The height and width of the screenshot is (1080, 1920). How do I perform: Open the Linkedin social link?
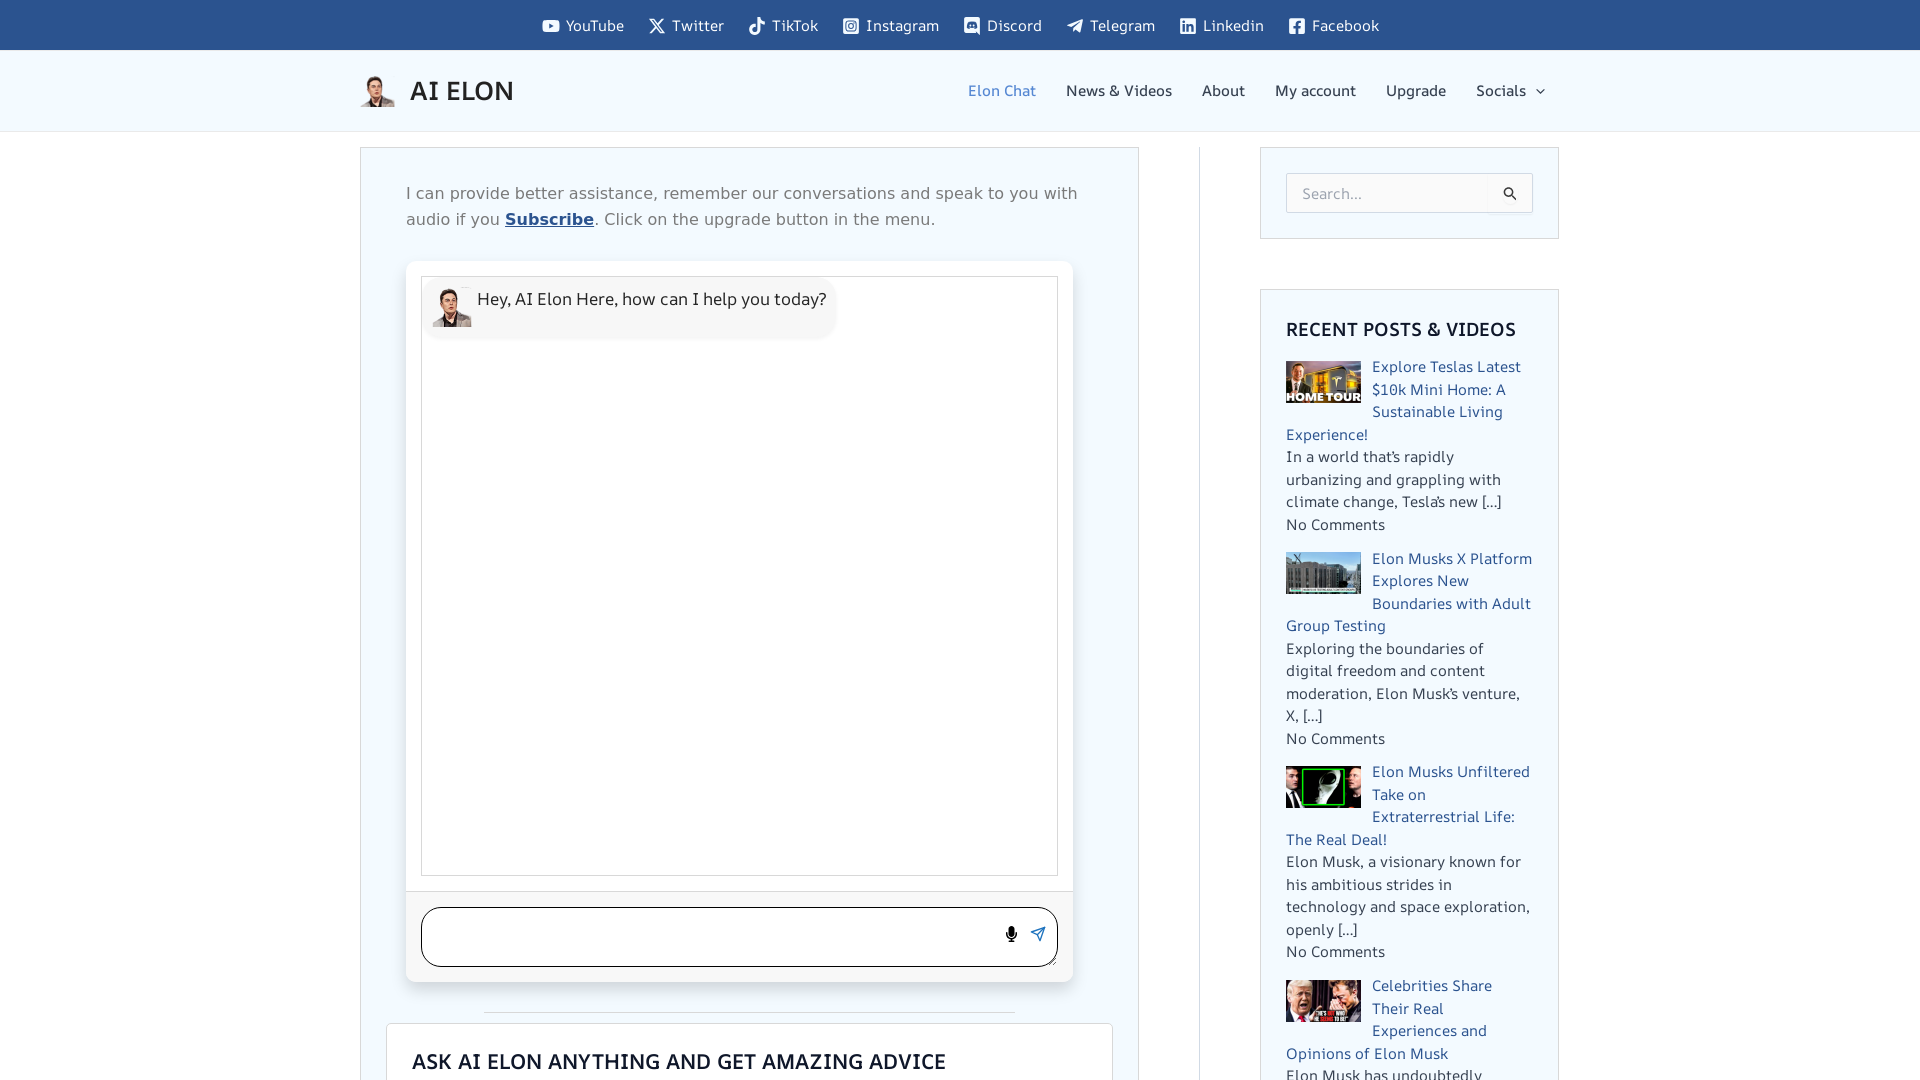[1221, 26]
